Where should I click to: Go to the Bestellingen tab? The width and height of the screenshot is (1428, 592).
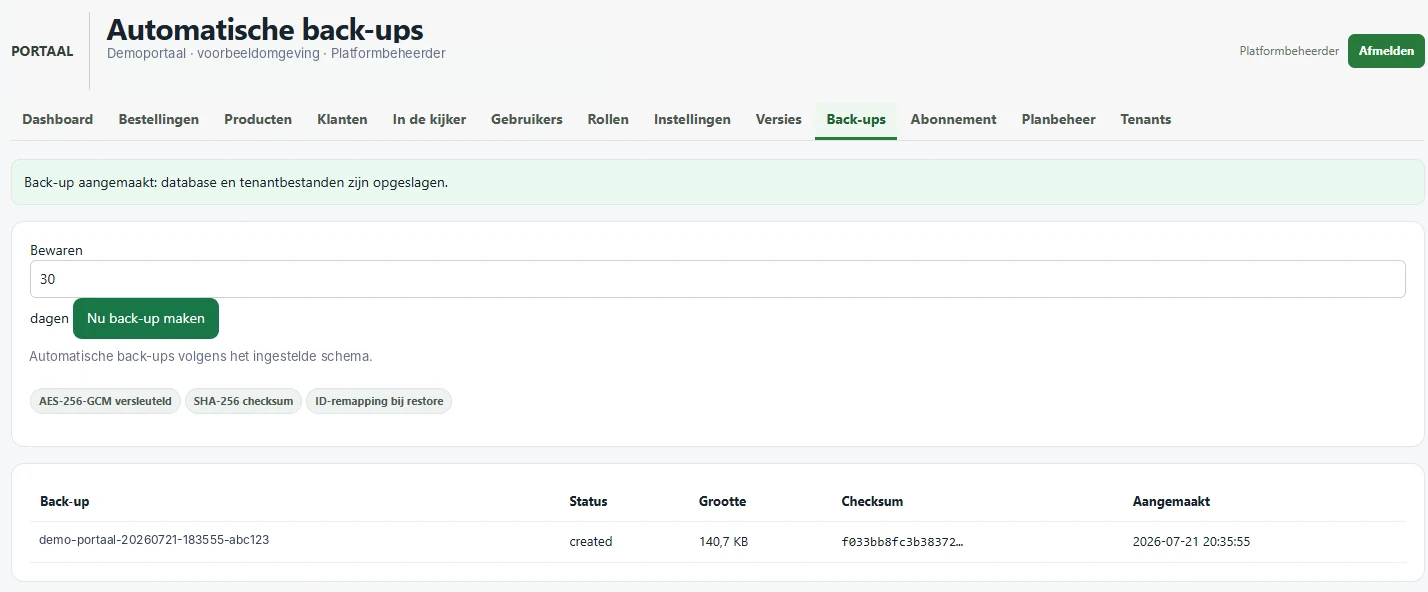[x=159, y=119]
